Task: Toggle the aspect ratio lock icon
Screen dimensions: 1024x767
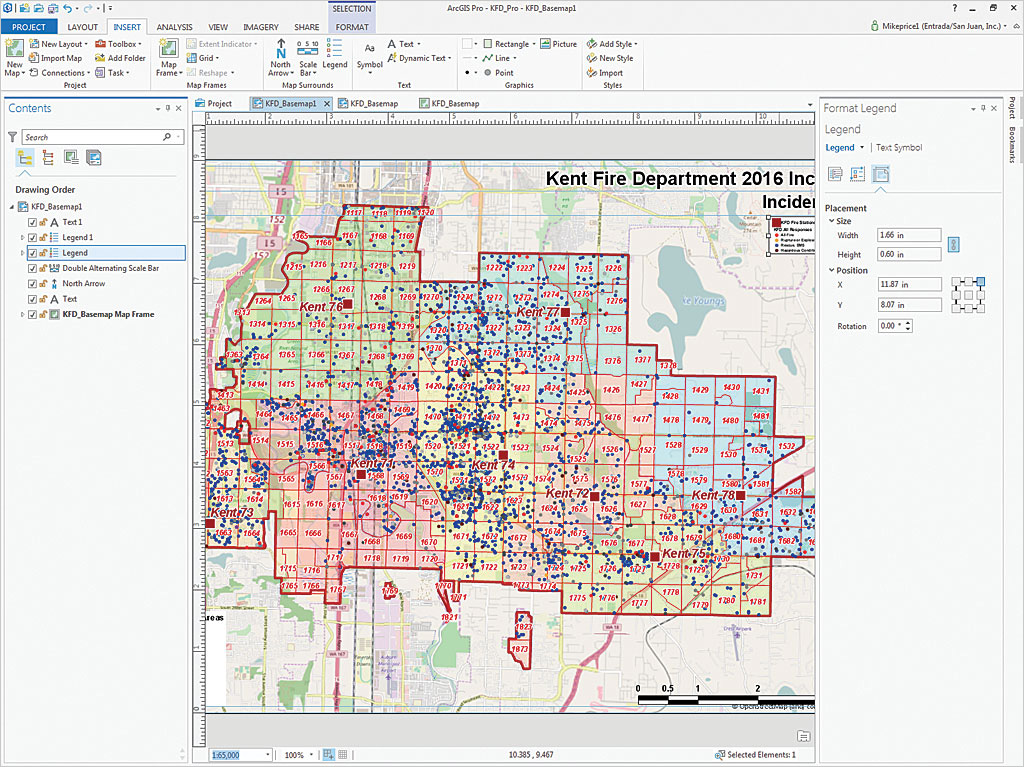Action: click(953, 244)
